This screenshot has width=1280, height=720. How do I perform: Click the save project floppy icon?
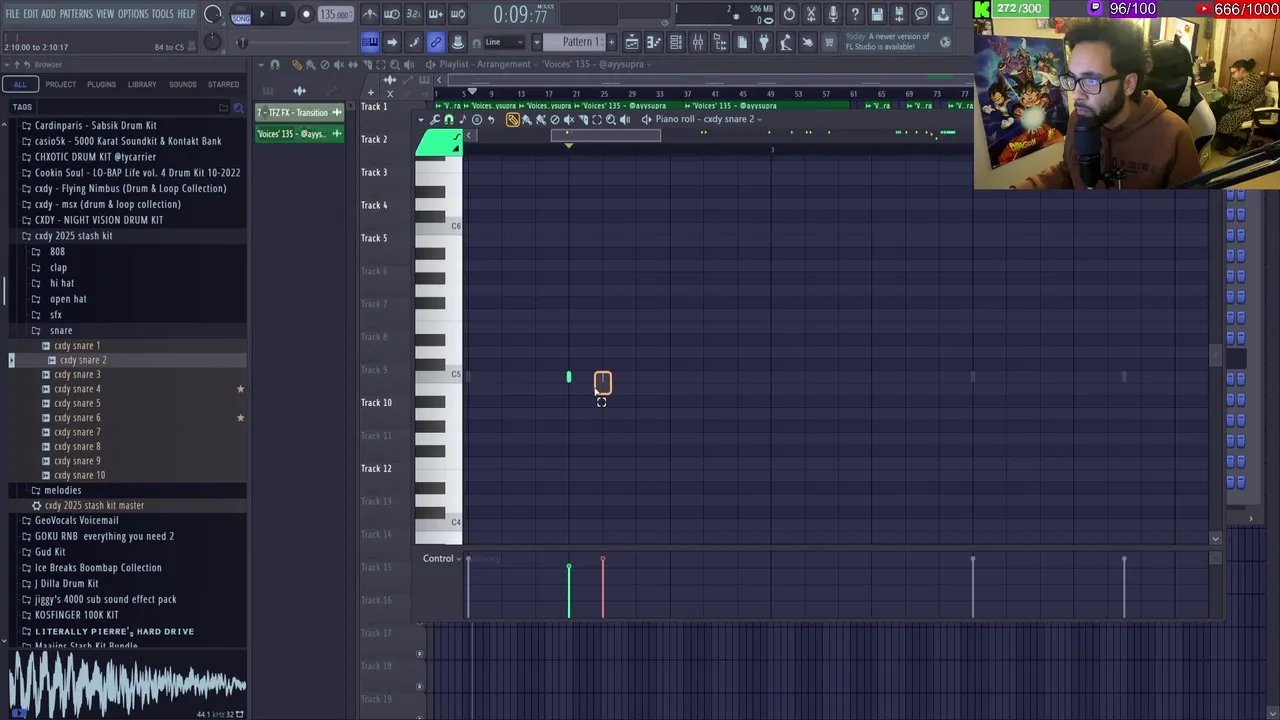click(x=877, y=14)
